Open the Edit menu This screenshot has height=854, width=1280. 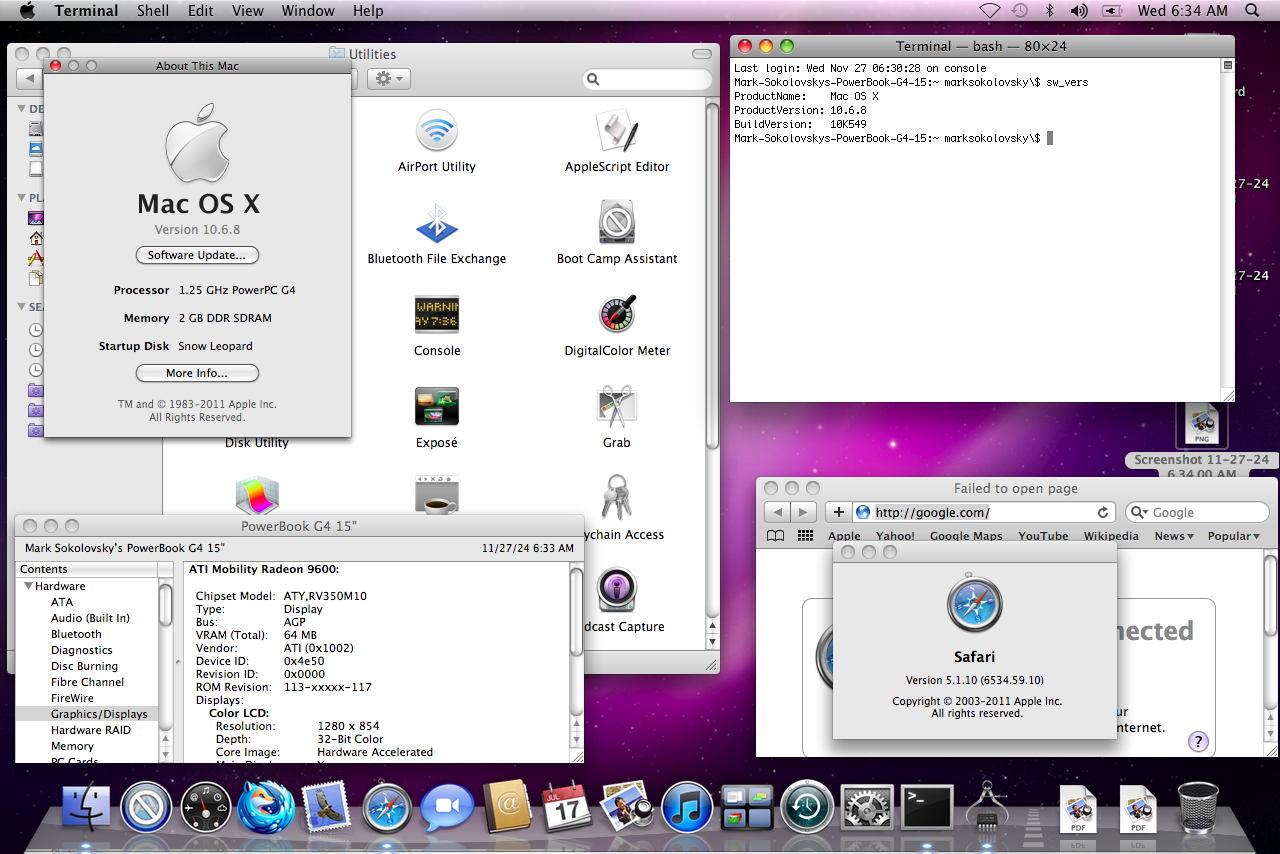point(200,11)
